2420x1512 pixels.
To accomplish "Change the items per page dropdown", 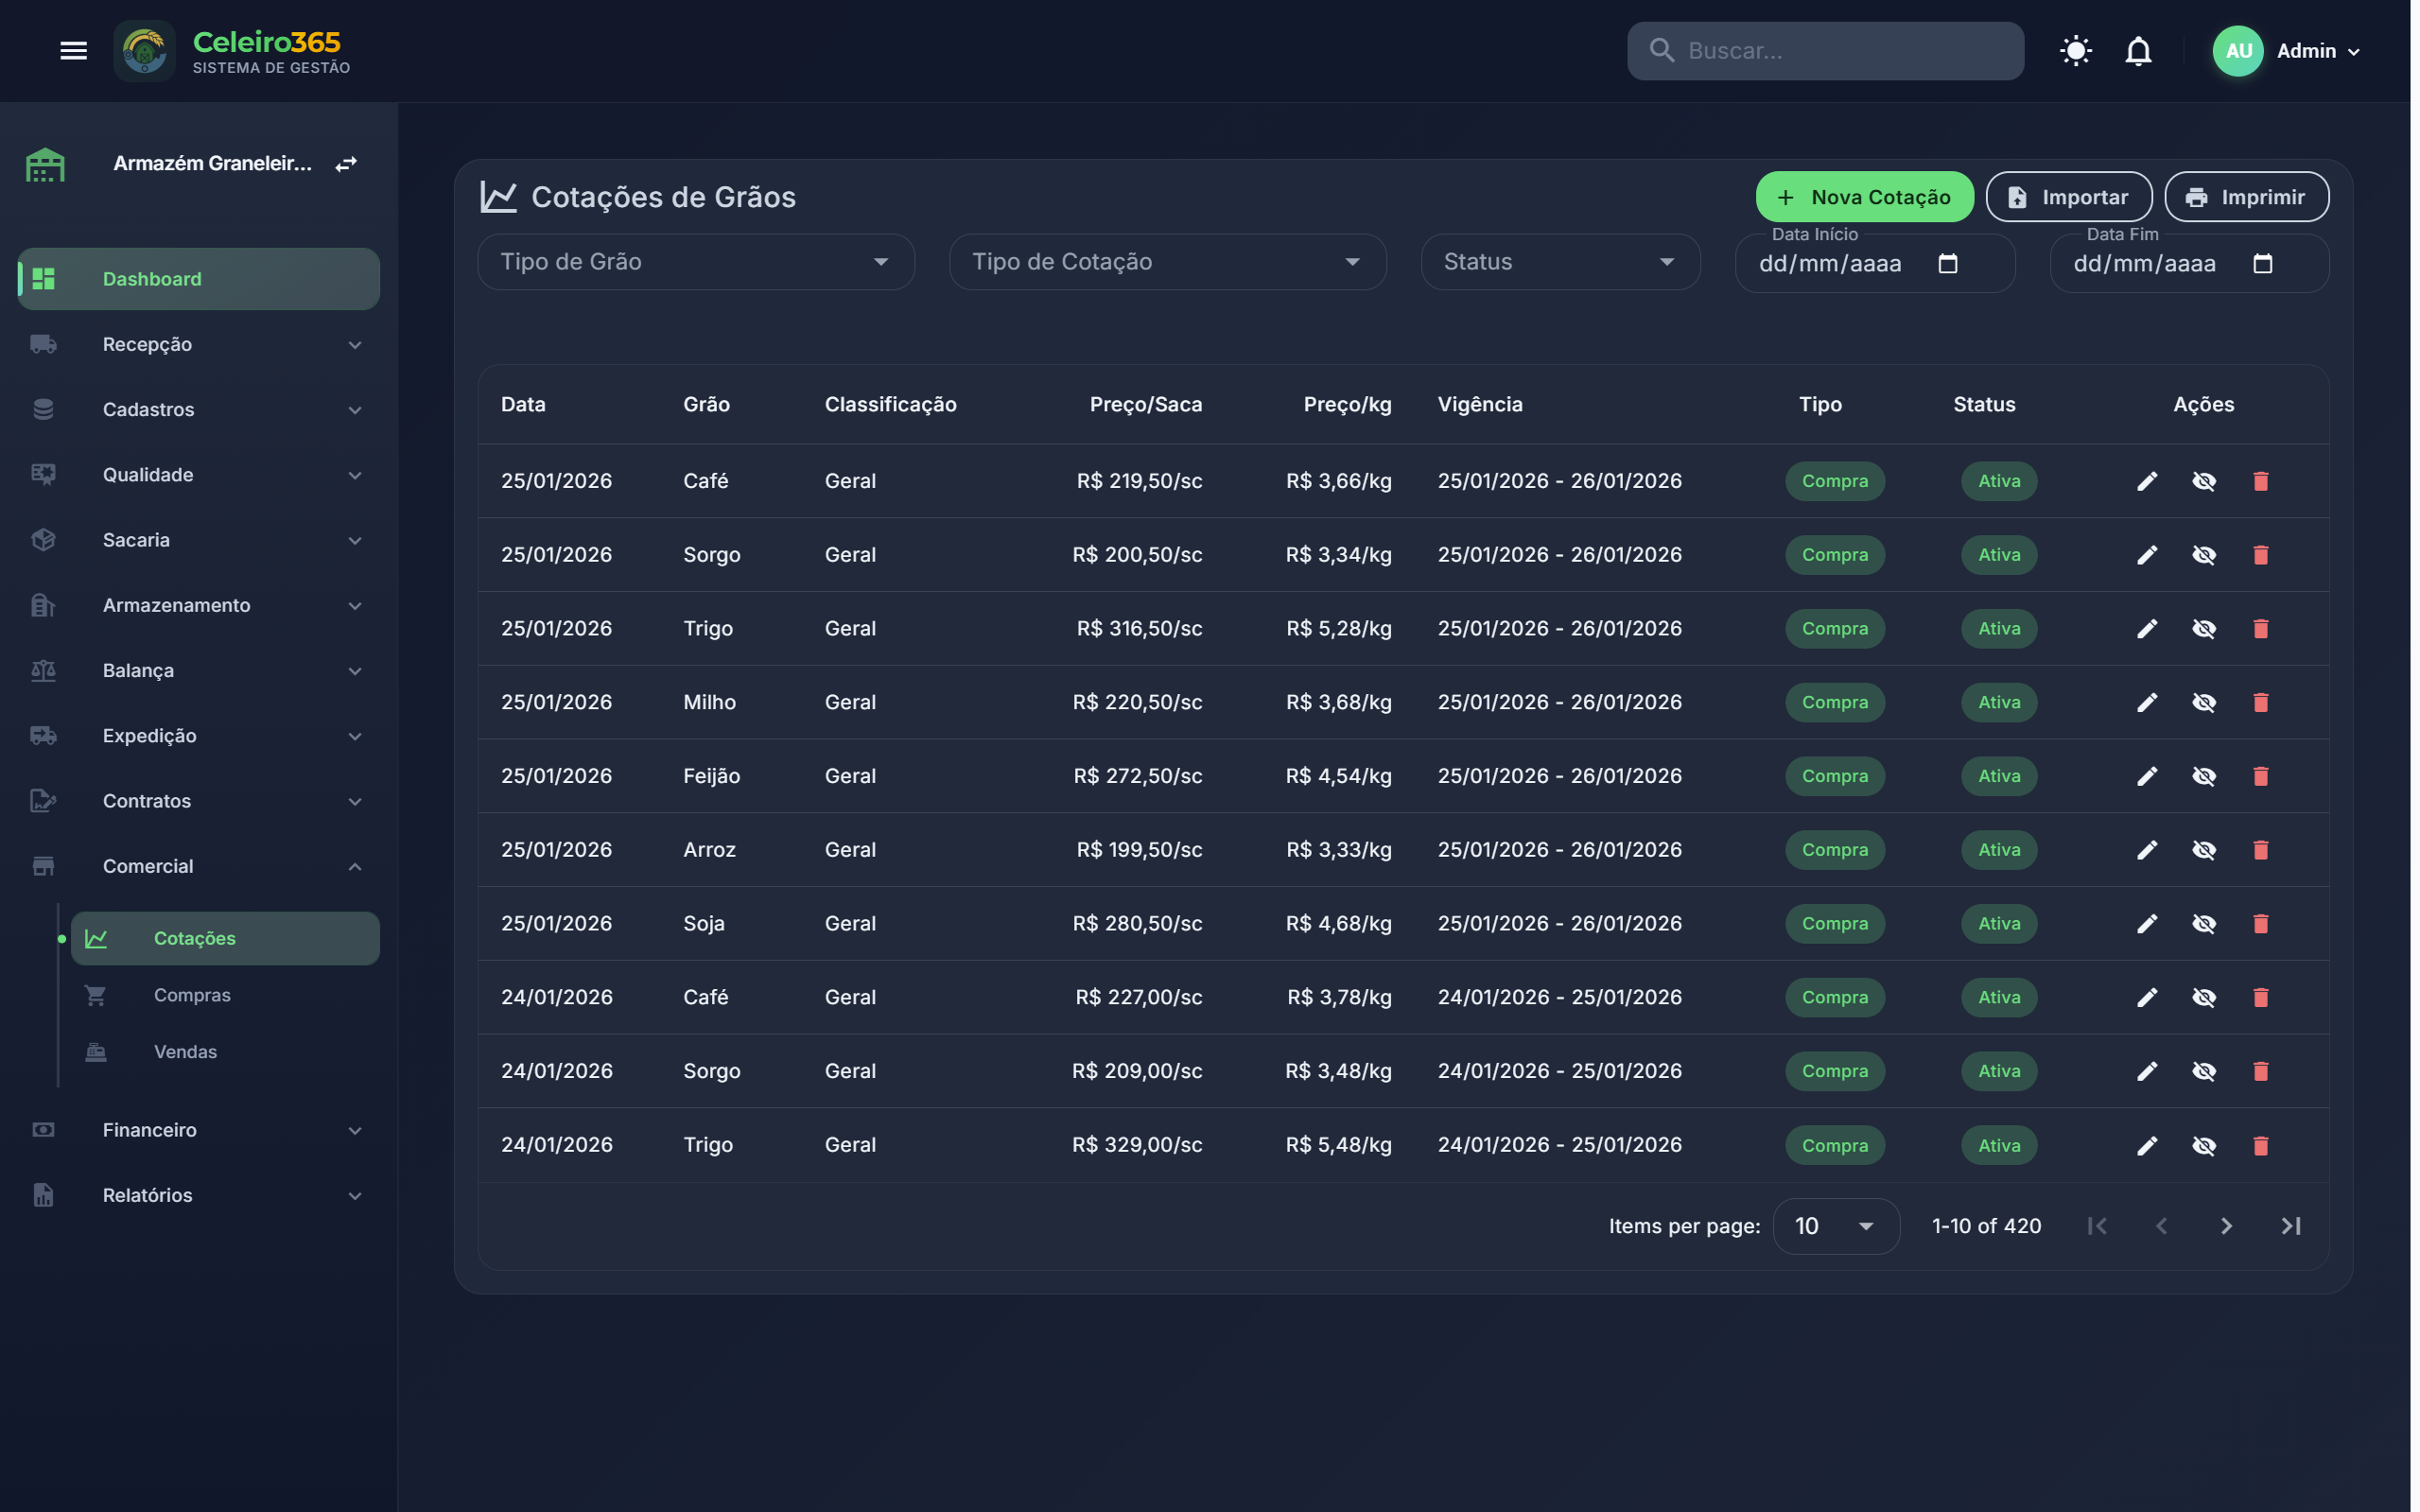I will coord(1835,1226).
